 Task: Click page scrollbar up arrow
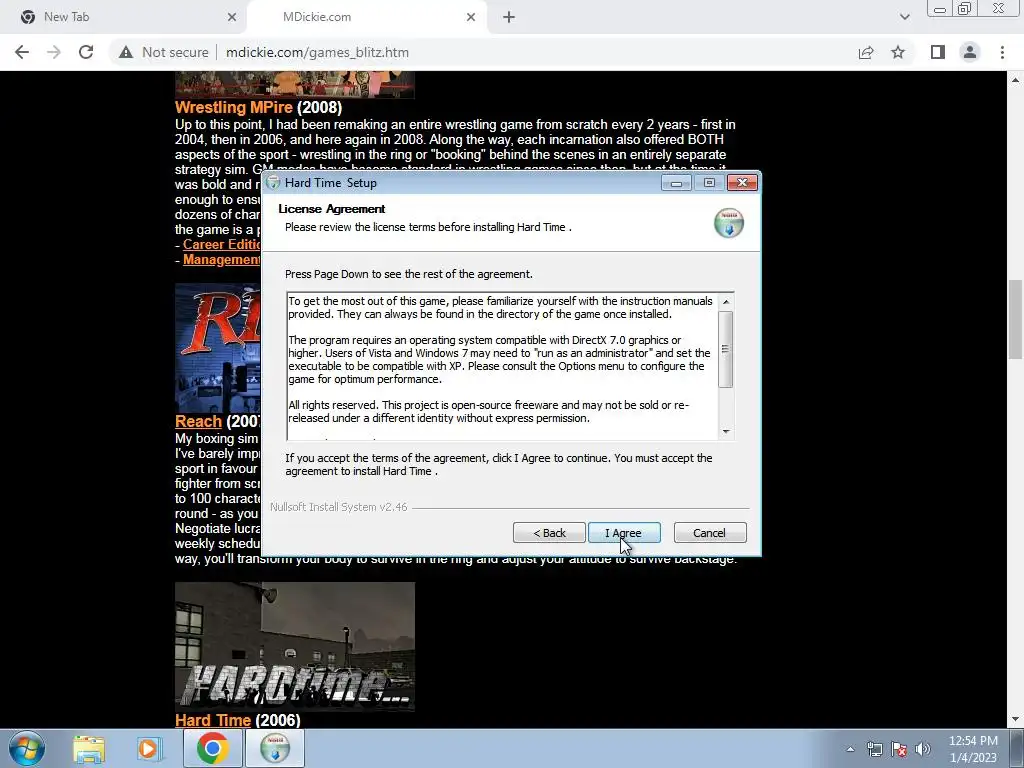(x=1015, y=80)
